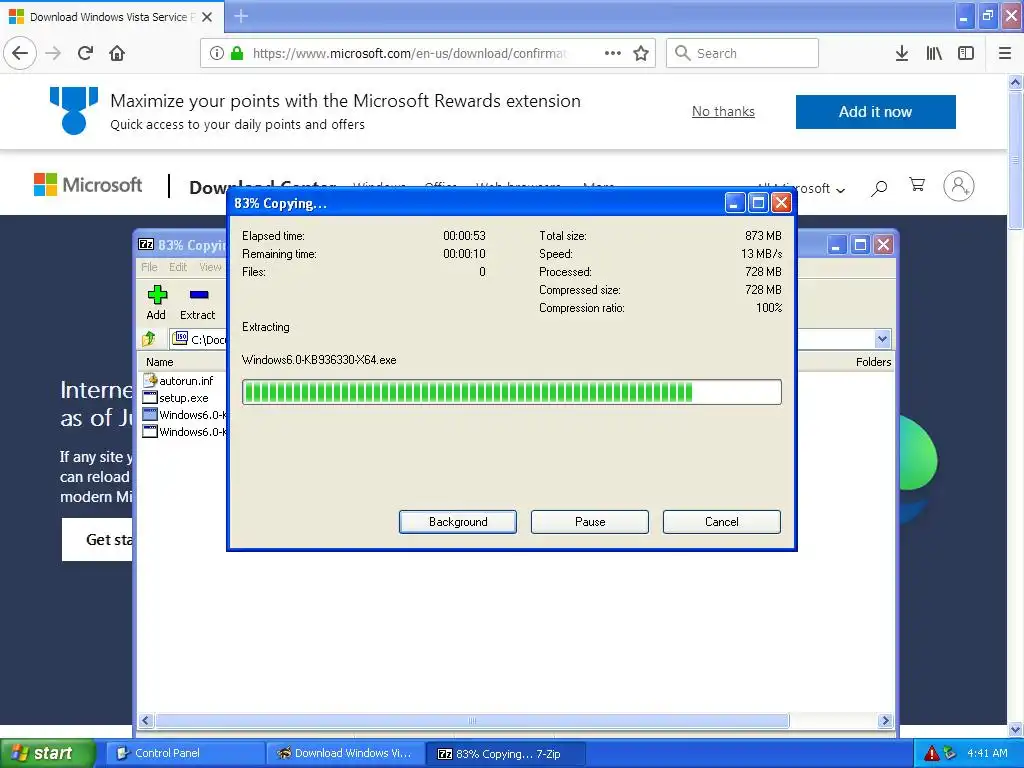The height and width of the screenshot is (768, 1024).
Task: Toggle Firefox sidebar view
Action: [966, 53]
